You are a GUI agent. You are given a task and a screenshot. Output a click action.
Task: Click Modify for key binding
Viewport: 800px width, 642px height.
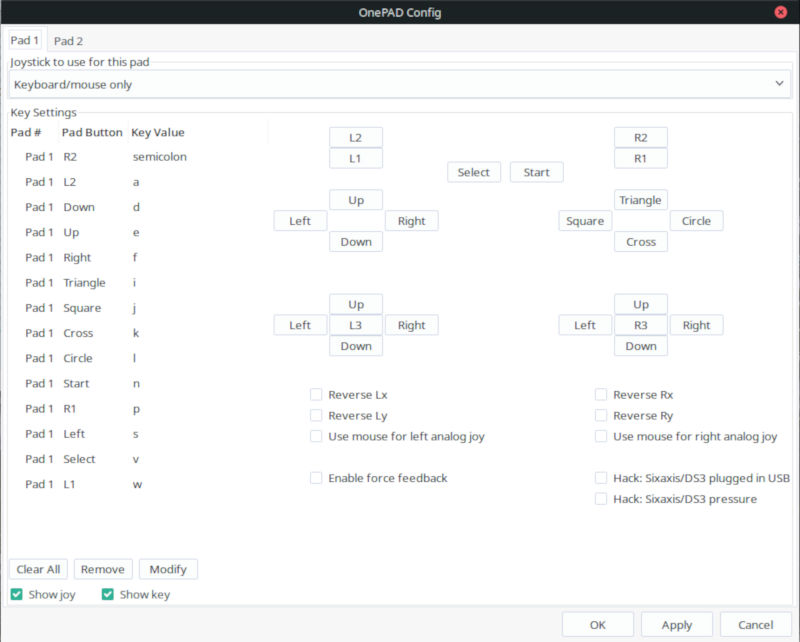point(168,569)
